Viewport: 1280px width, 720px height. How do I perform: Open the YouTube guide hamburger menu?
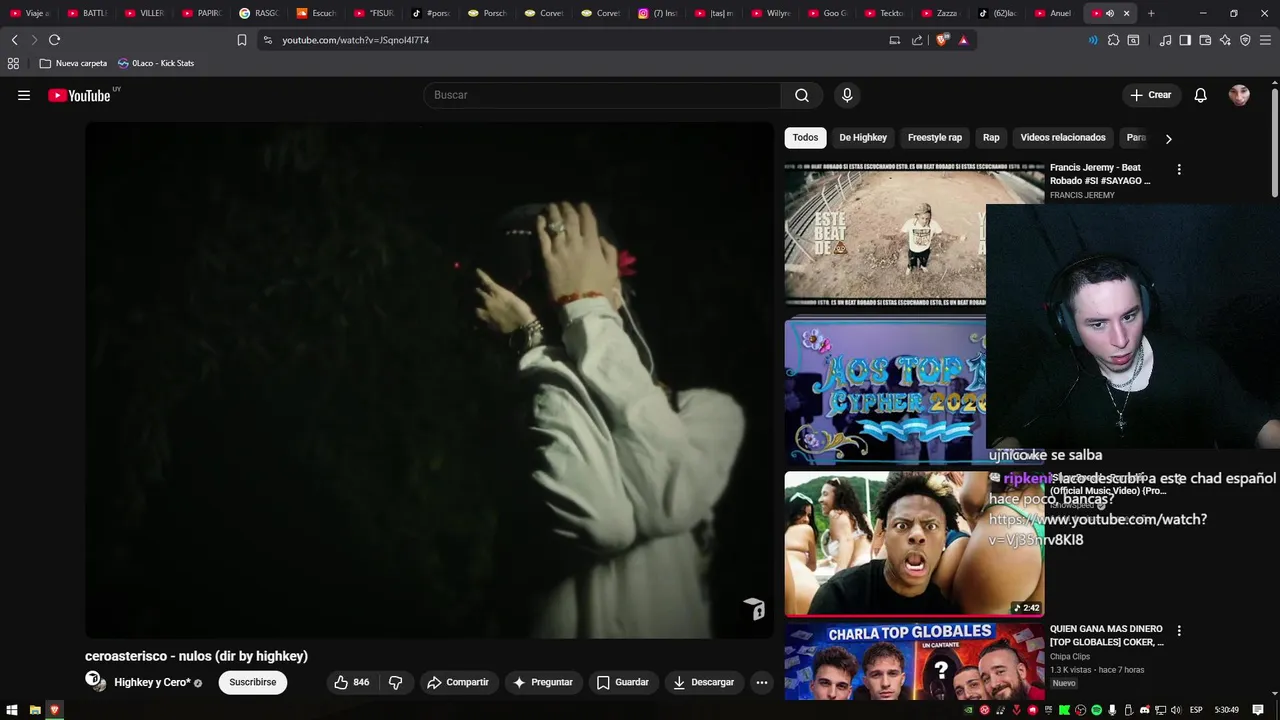coord(24,95)
